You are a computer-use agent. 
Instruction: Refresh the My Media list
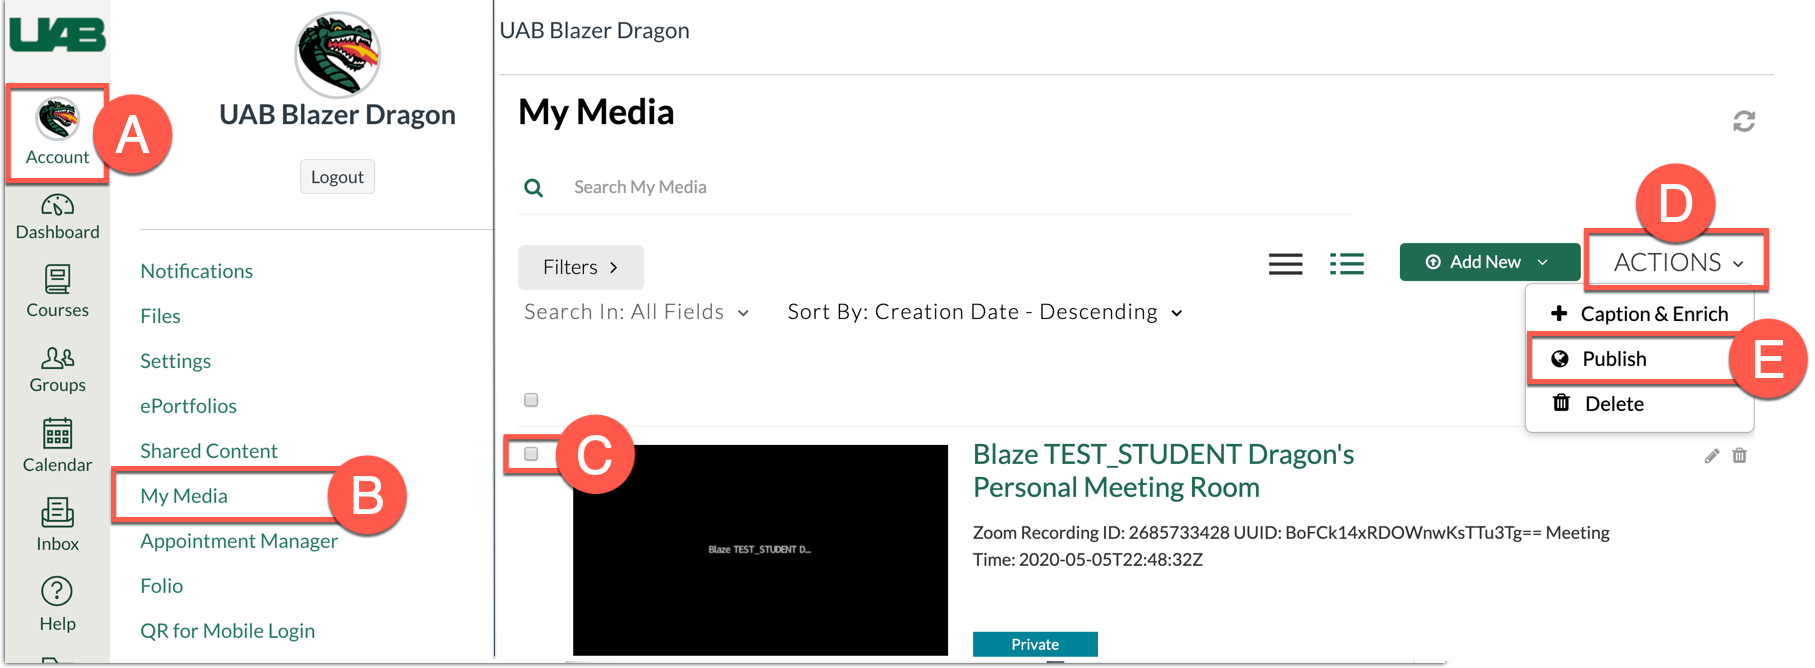pyautogui.click(x=1744, y=121)
